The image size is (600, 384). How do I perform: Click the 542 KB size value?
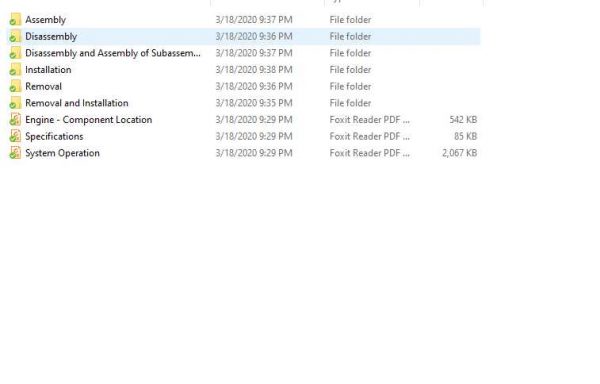click(x=463, y=120)
